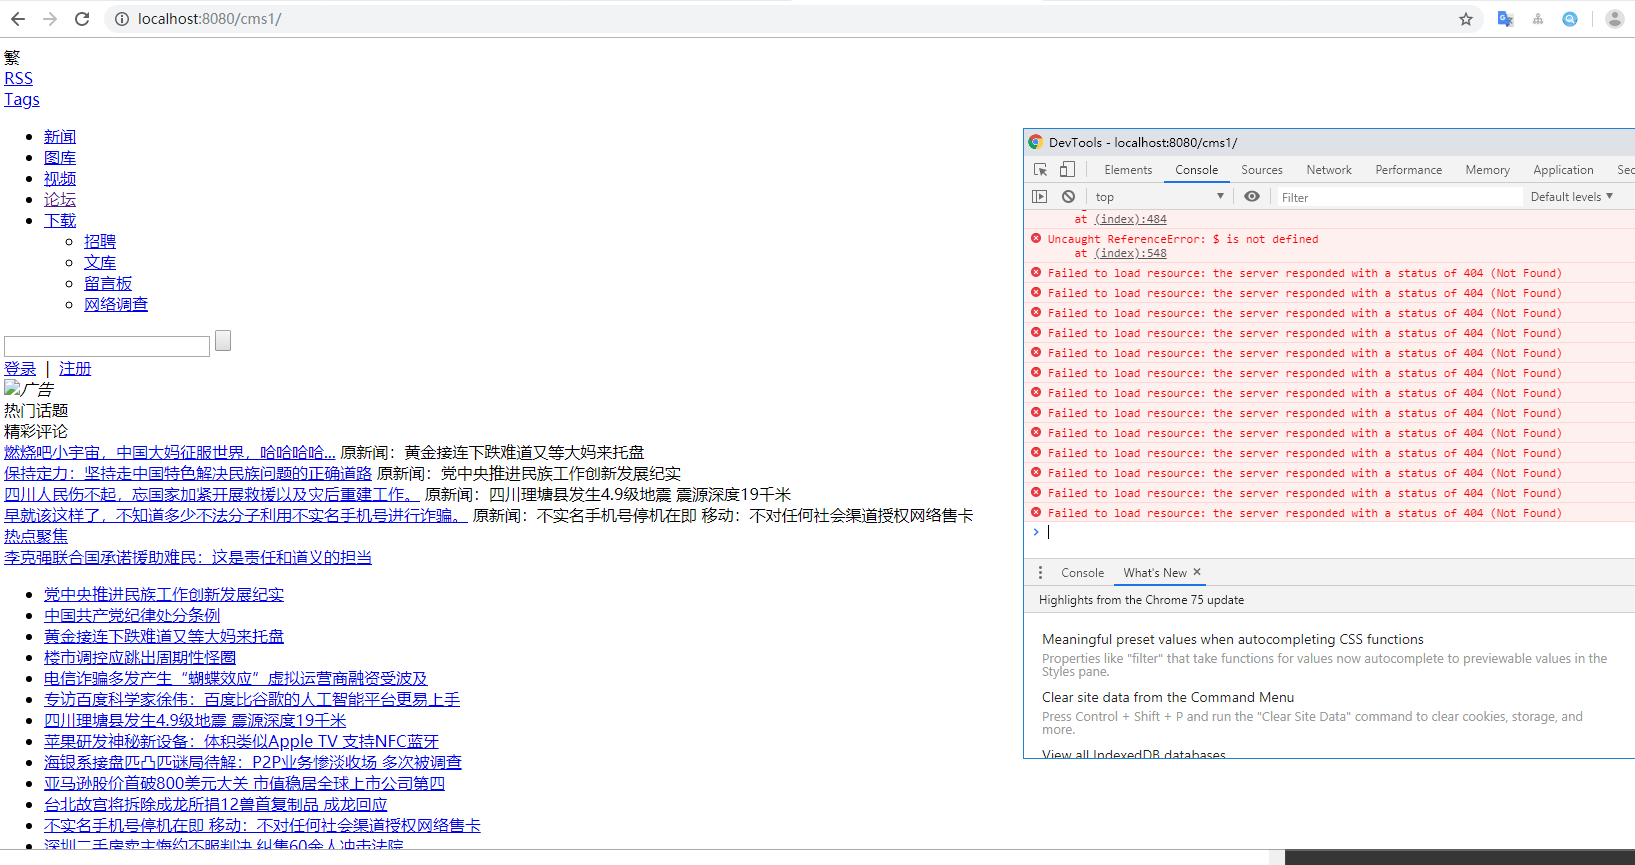Create live expression with eye icon
Image resolution: width=1635 pixels, height=865 pixels.
coord(1252,197)
